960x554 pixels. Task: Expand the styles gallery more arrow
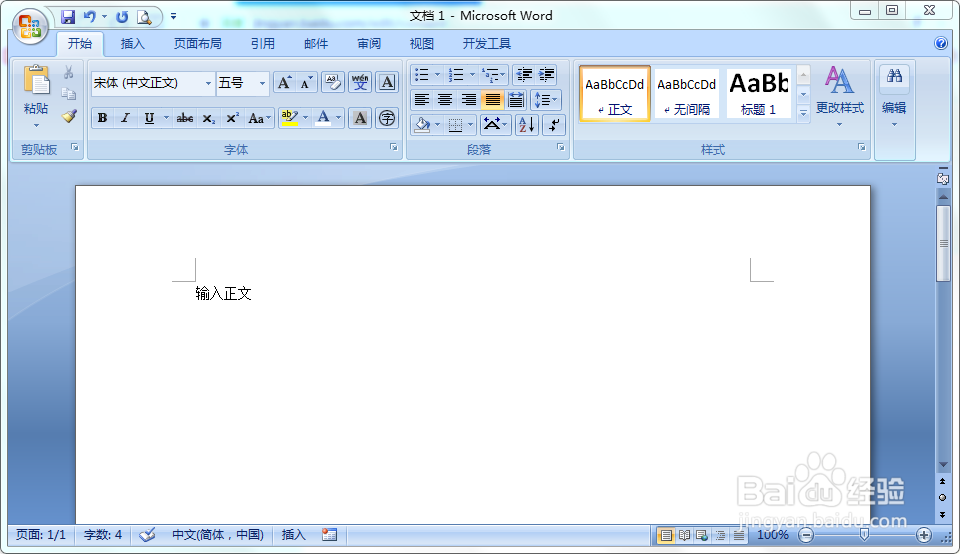[803, 113]
